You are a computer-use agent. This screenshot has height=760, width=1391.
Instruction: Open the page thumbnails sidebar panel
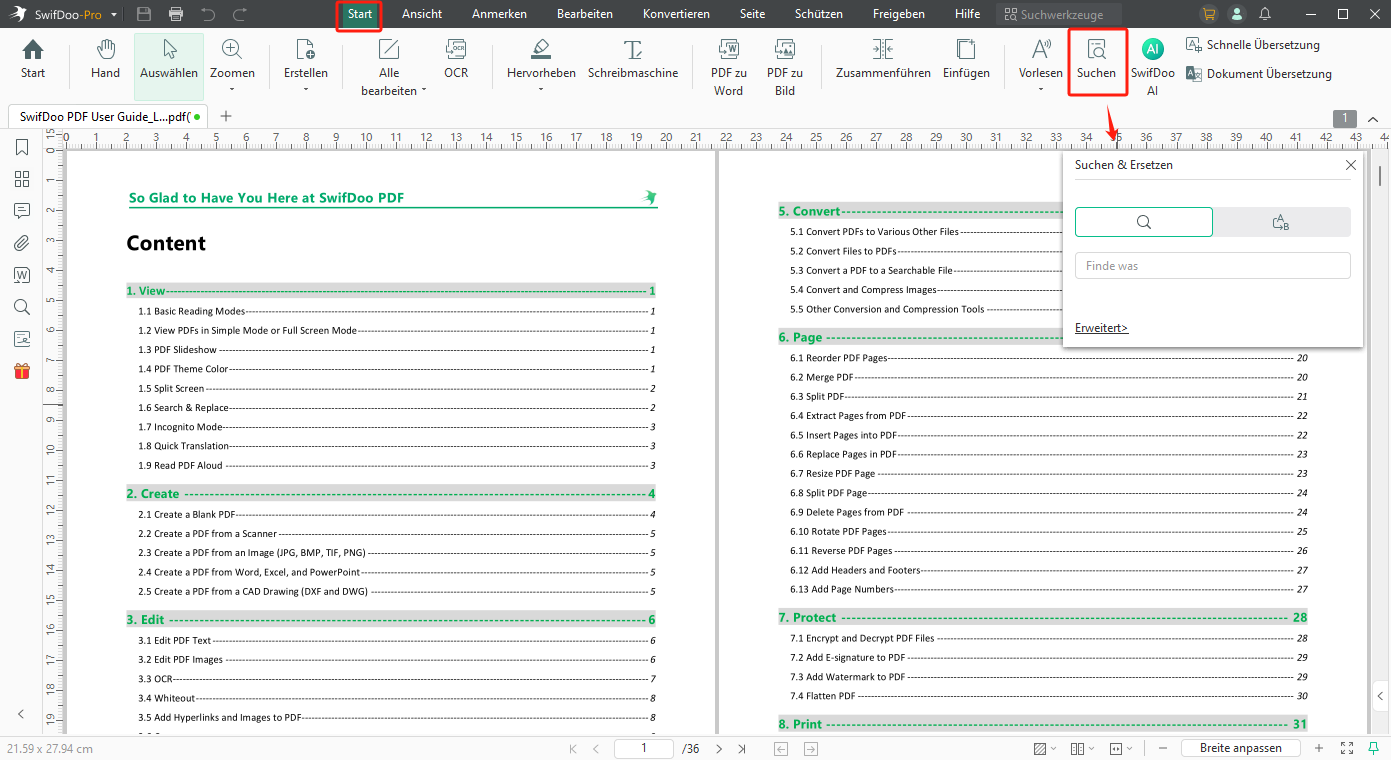tap(21, 179)
